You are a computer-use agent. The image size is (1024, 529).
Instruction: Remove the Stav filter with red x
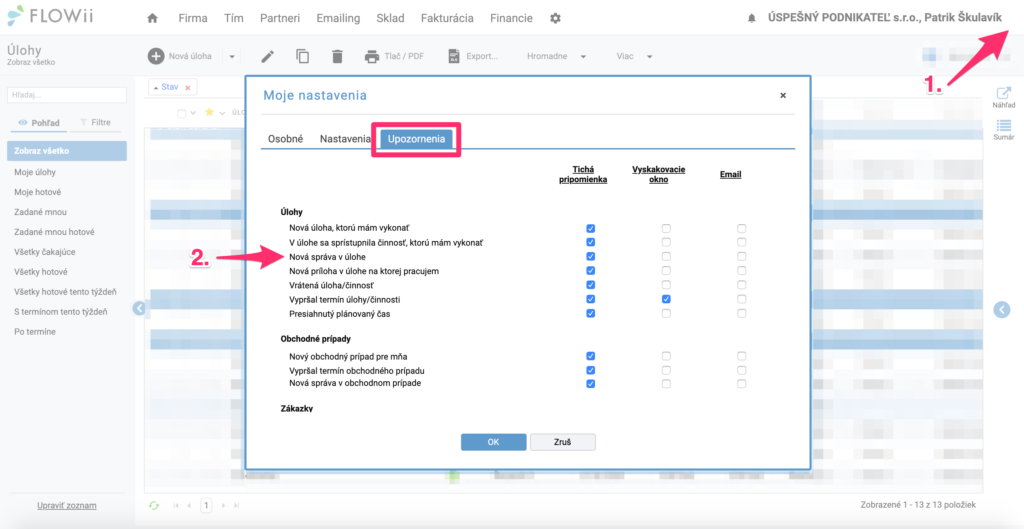coord(187,88)
